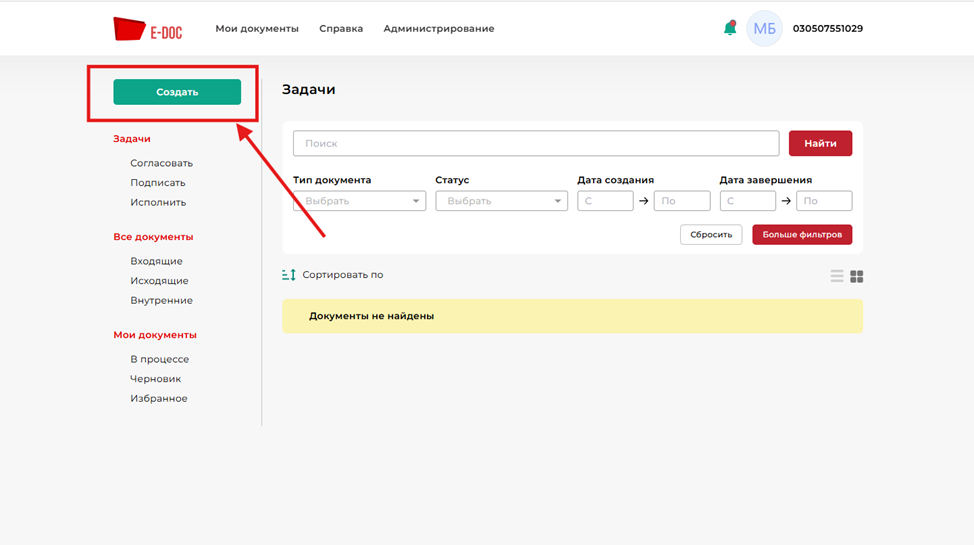Select Дата завершения end date field
Viewport: 974px width, 545px height.
[824, 201]
